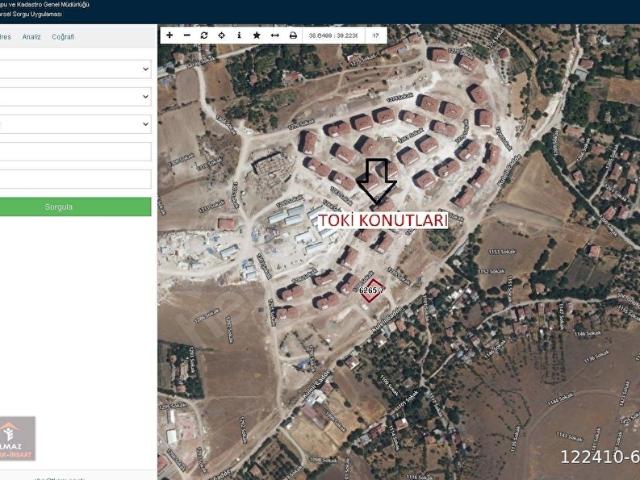Click the green Sorgula button
Viewport: 640px width, 480px height.
pos(75,207)
